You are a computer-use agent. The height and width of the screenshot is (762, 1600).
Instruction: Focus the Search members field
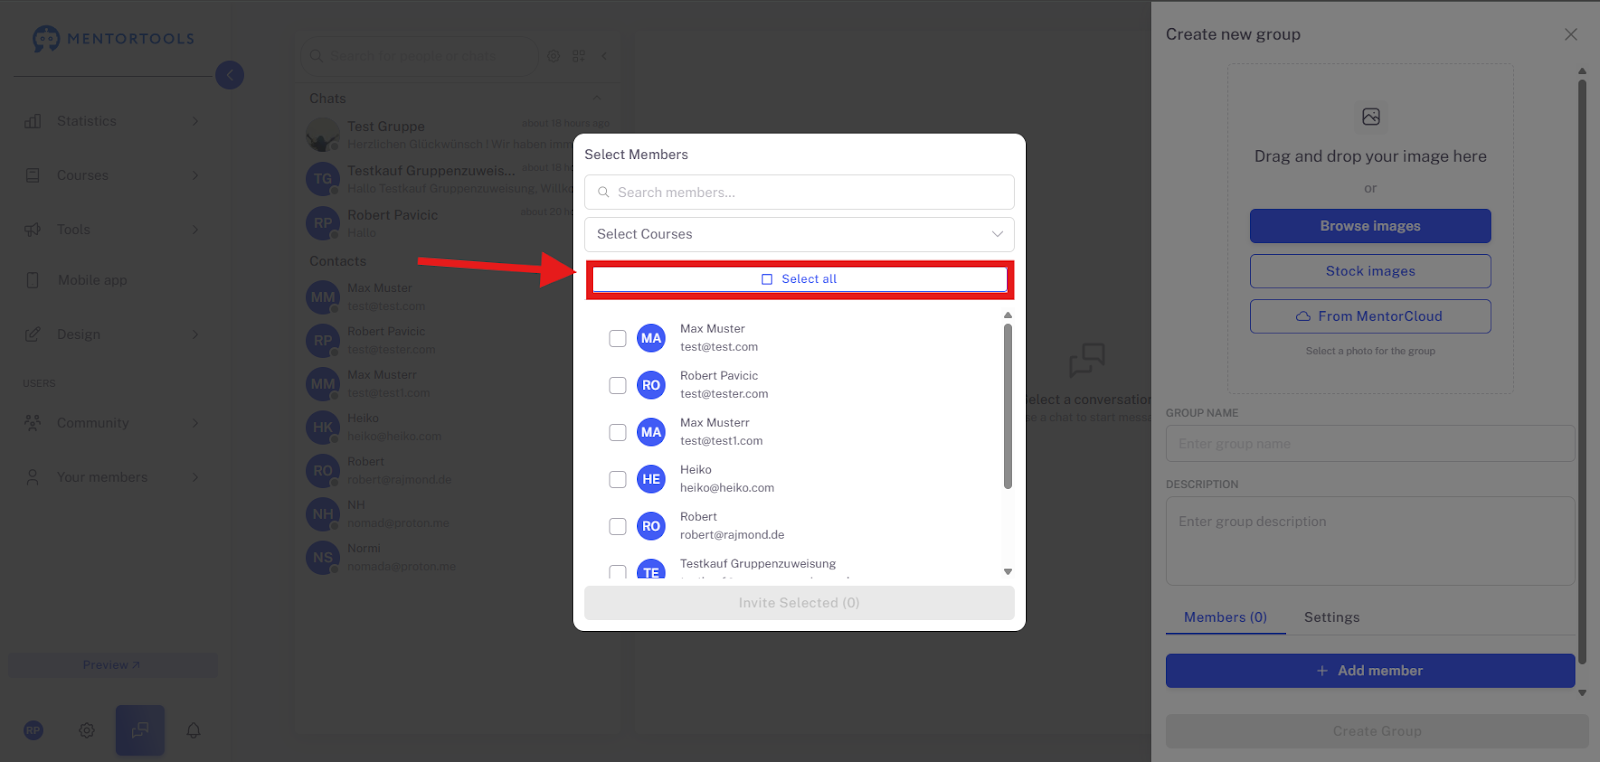tap(800, 192)
